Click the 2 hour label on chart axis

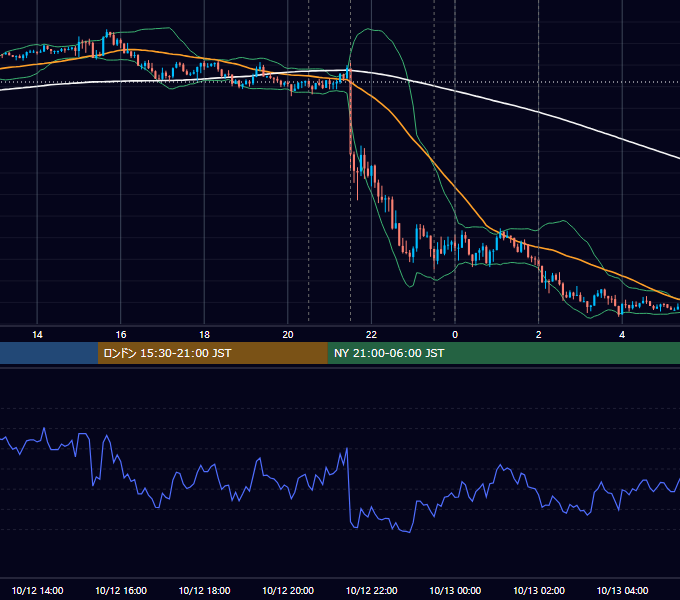point(539,335)
